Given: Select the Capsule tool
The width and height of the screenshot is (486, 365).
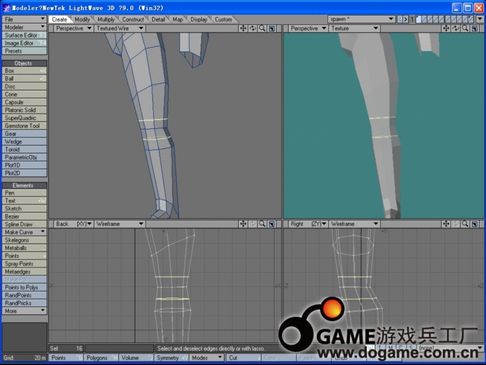Looking at the screenshot, I should click(x=24, y=102).
